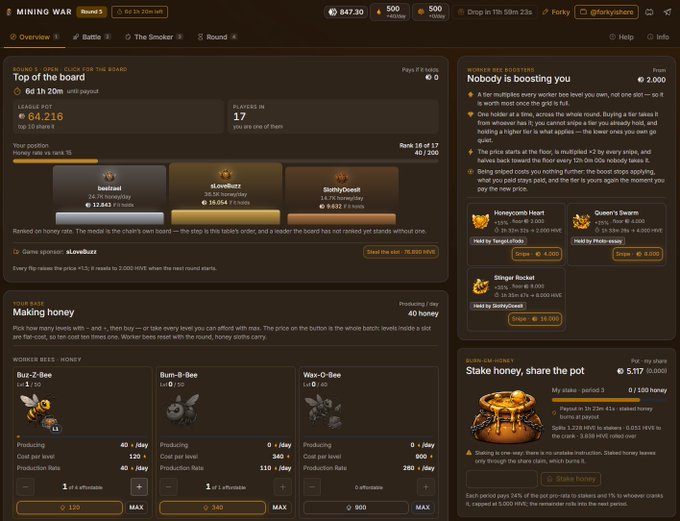This screenshot has height=521, width=680.
Task: Click the Players In 17 card
Action: 333,116
